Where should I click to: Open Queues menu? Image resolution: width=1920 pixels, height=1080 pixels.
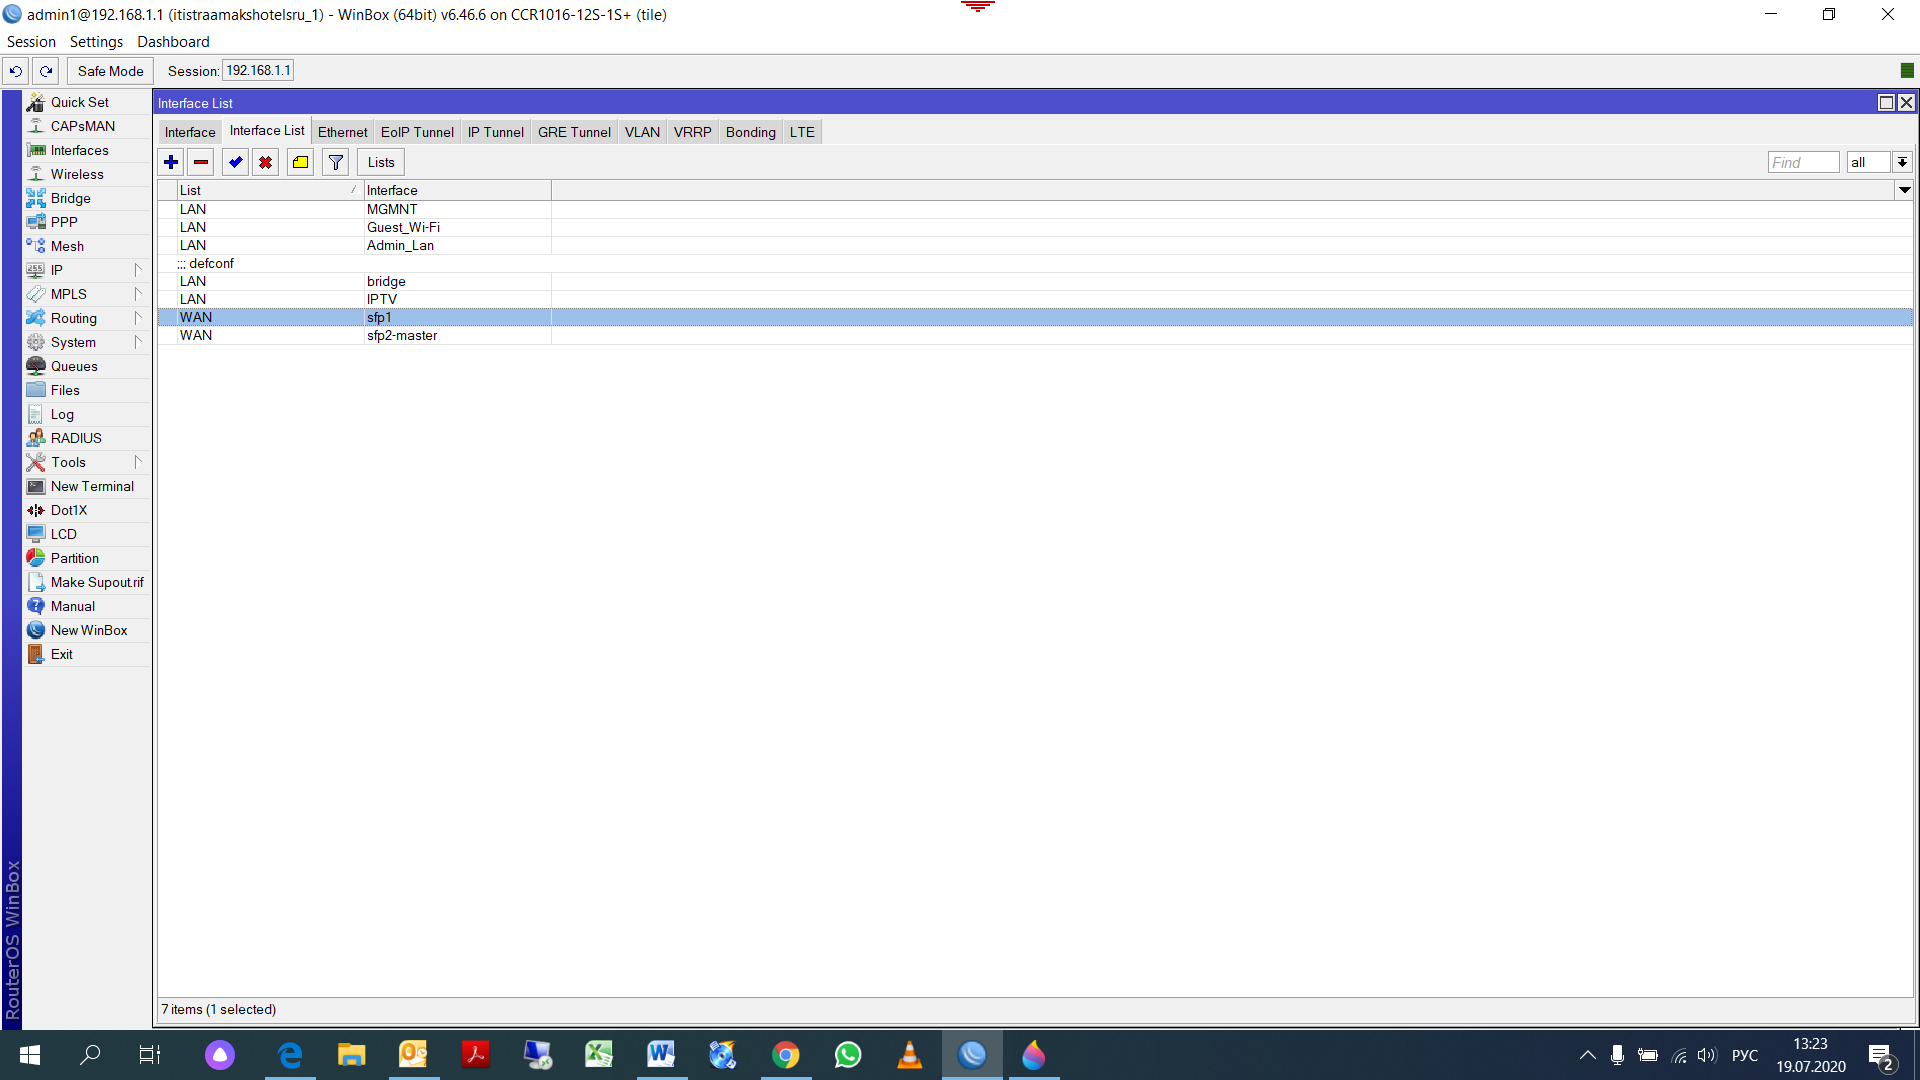coord(87,366)
